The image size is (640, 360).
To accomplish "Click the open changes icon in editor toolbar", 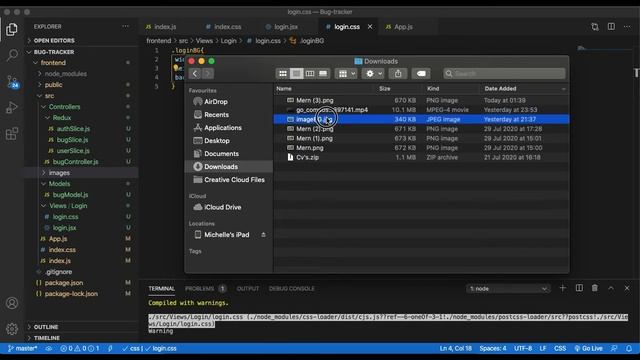I will 595,27.
